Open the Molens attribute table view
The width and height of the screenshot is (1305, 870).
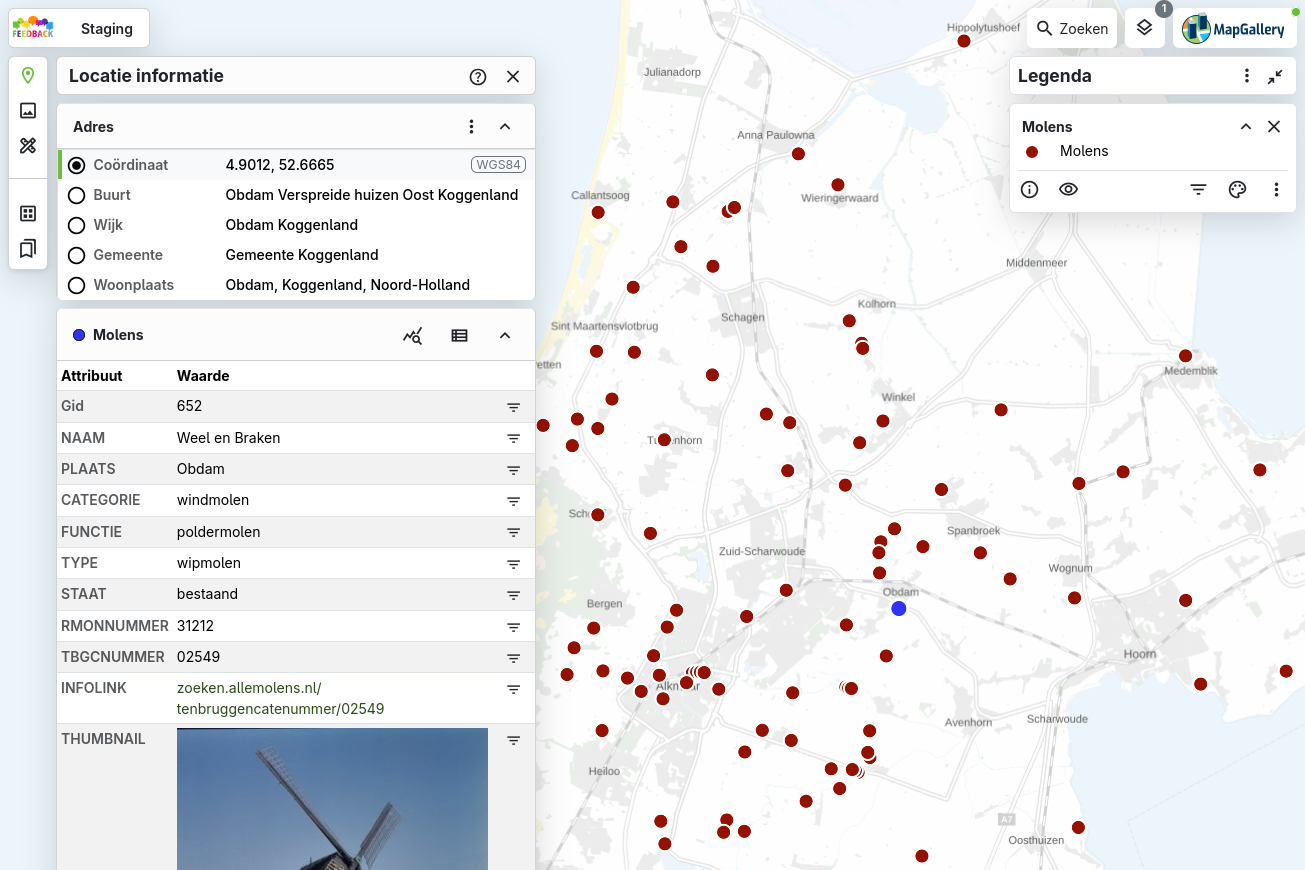click(x=459, y=336)
